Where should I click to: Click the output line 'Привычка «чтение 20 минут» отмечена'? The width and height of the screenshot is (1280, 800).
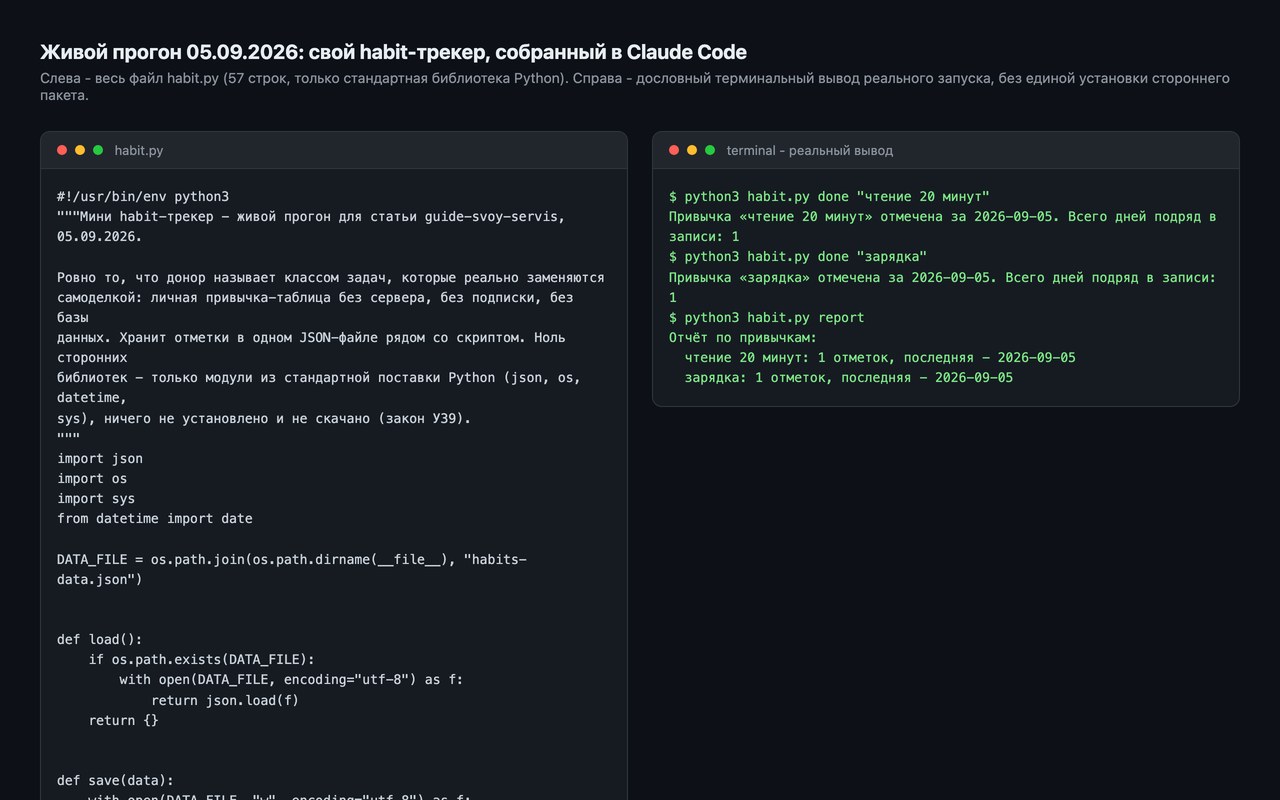943,227
